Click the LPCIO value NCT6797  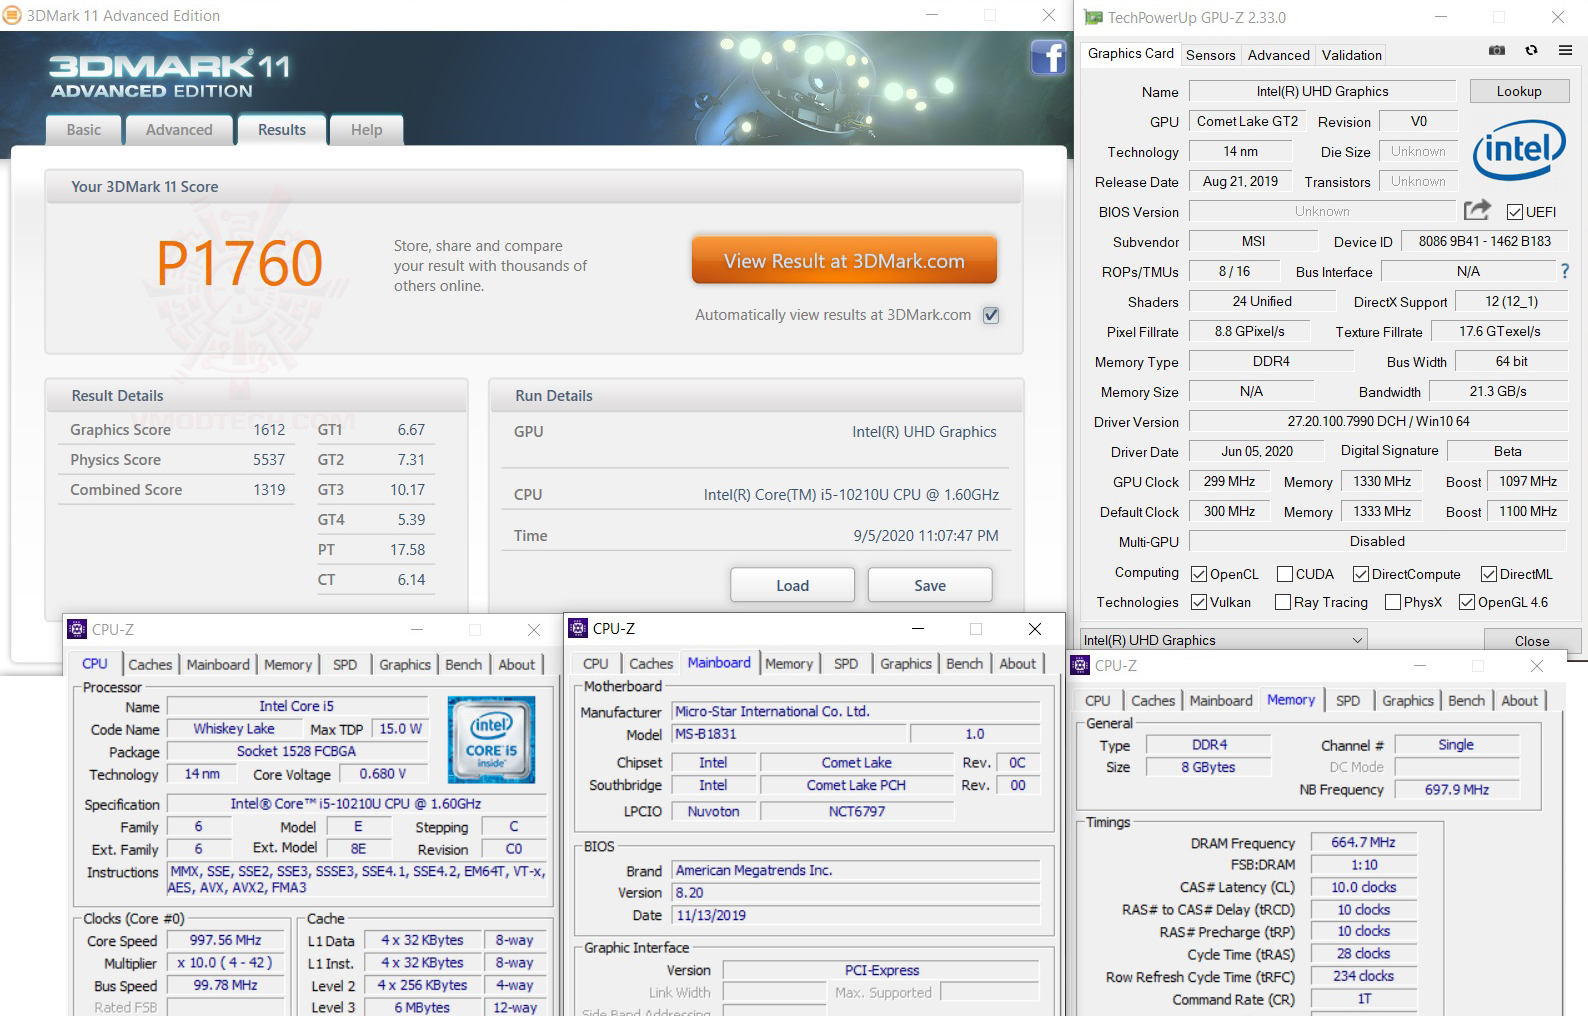coord(857,811)
